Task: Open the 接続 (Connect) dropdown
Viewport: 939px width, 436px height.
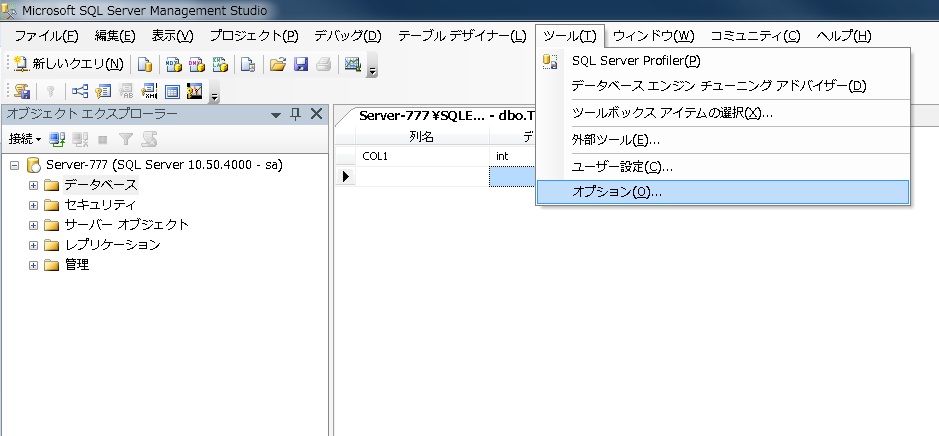Action: [25, 139]
